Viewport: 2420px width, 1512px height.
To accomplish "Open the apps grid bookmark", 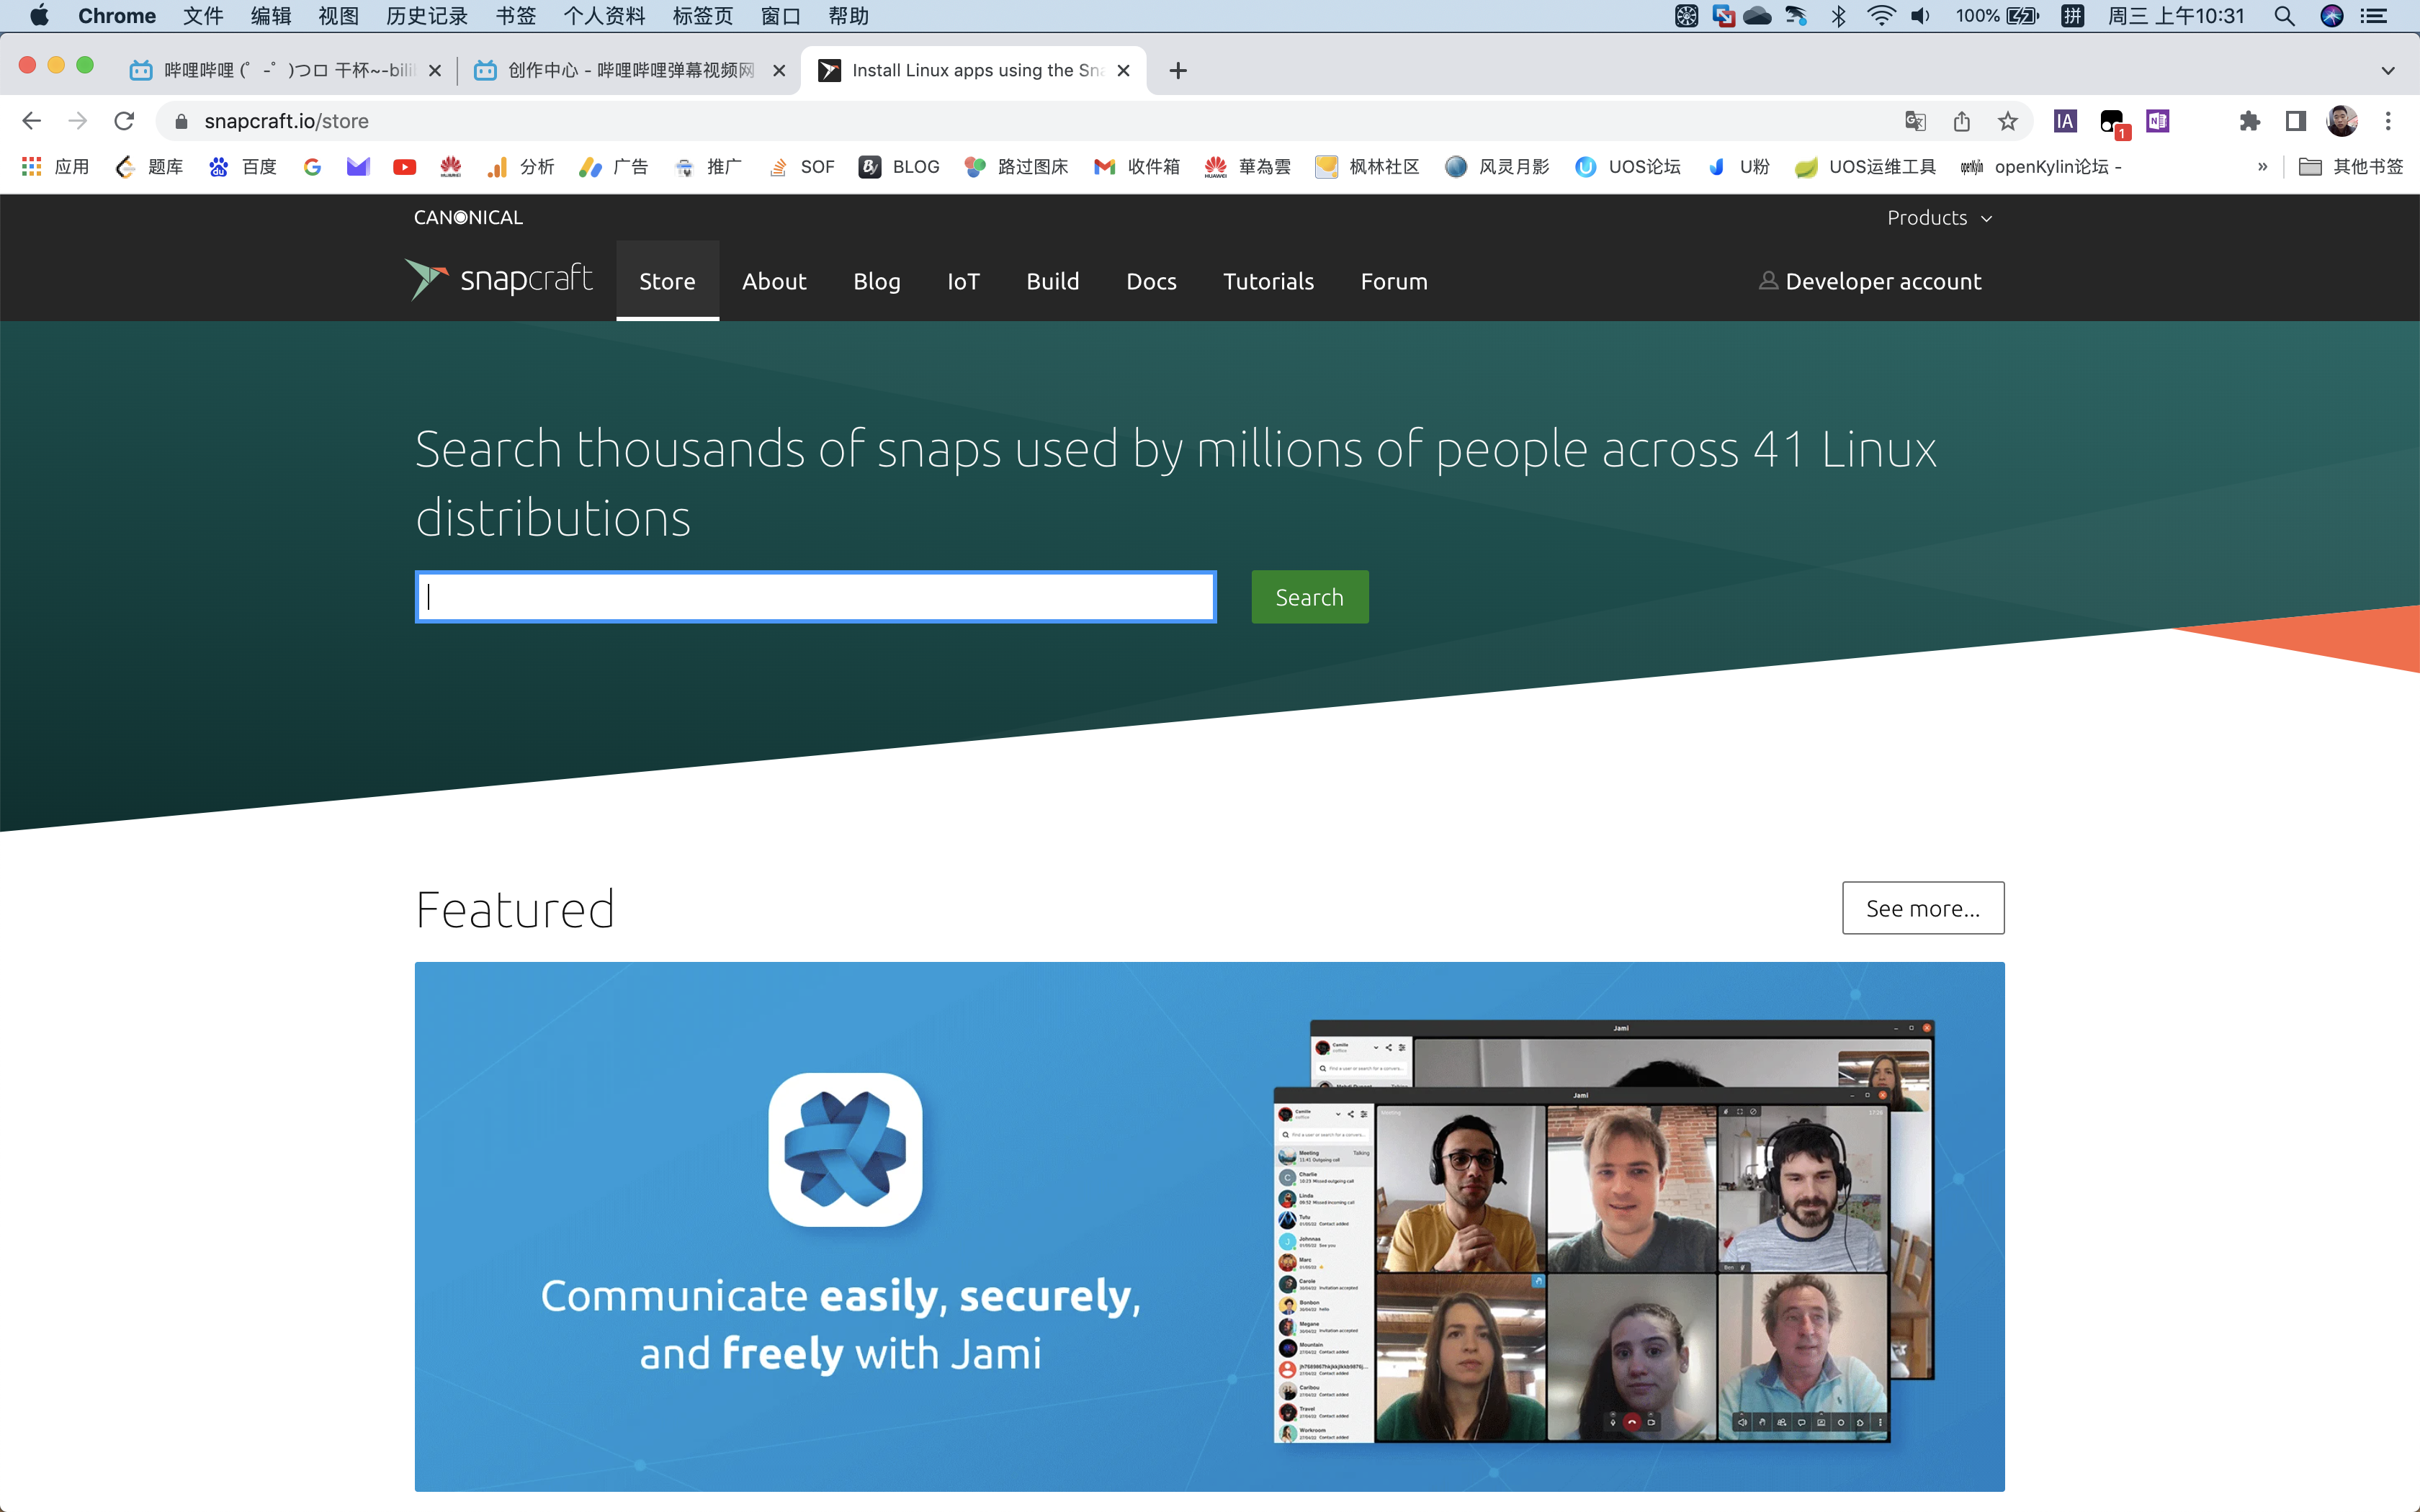I will 56,167.
